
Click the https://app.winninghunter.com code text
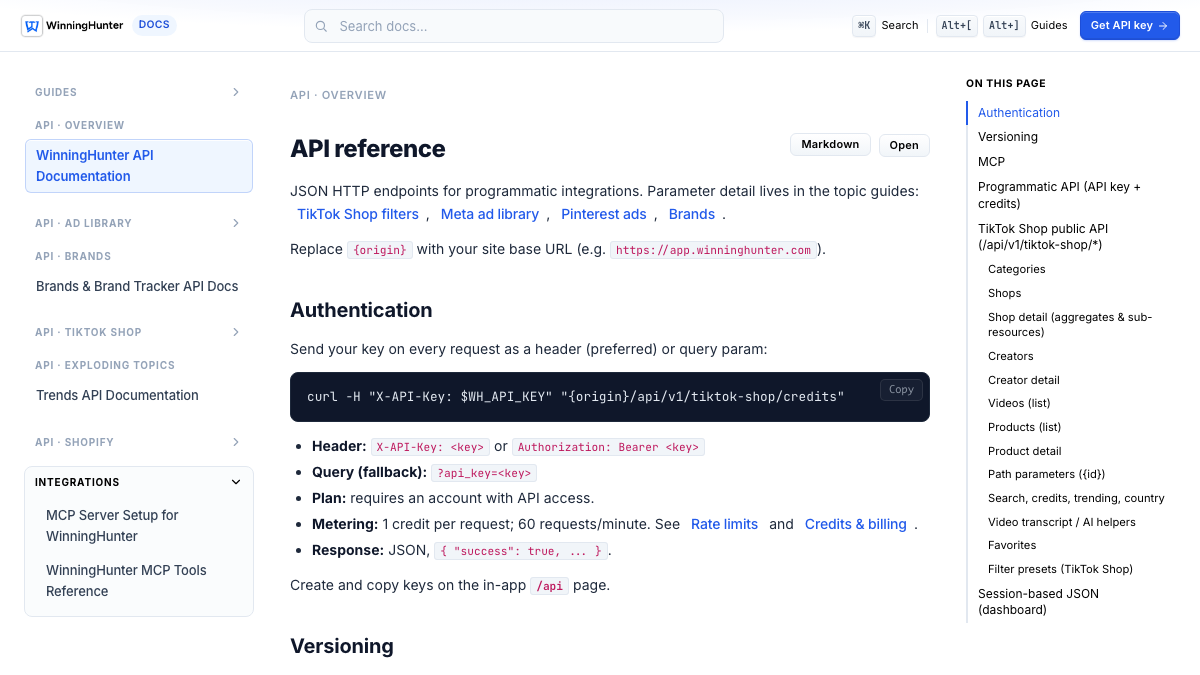(x=714, y=250)
